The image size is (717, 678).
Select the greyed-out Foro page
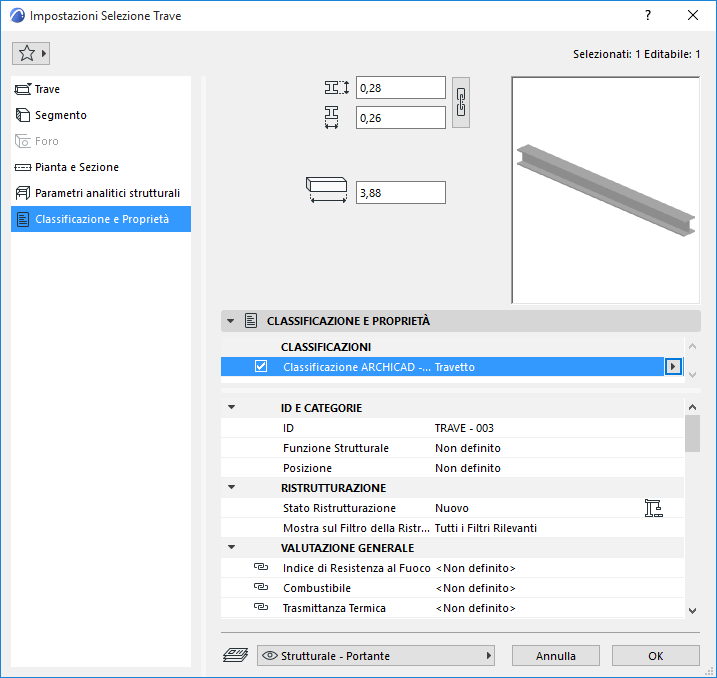pyautogui.click(x=101, y=141)
